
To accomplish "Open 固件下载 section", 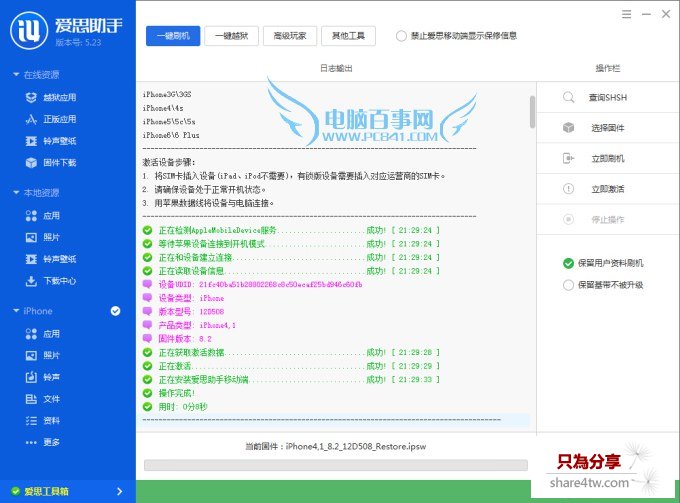I will [51, 163].
